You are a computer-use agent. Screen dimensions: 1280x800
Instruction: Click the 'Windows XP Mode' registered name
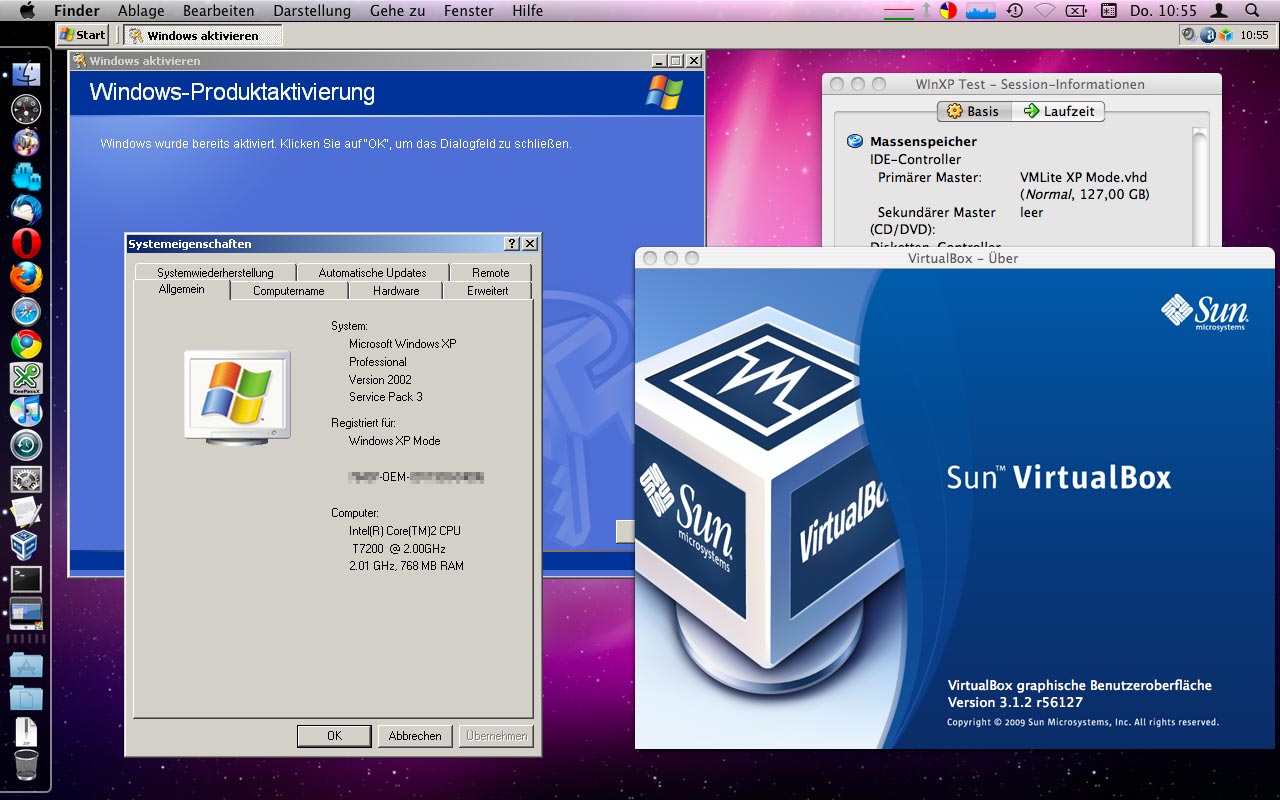click(394, 440)
